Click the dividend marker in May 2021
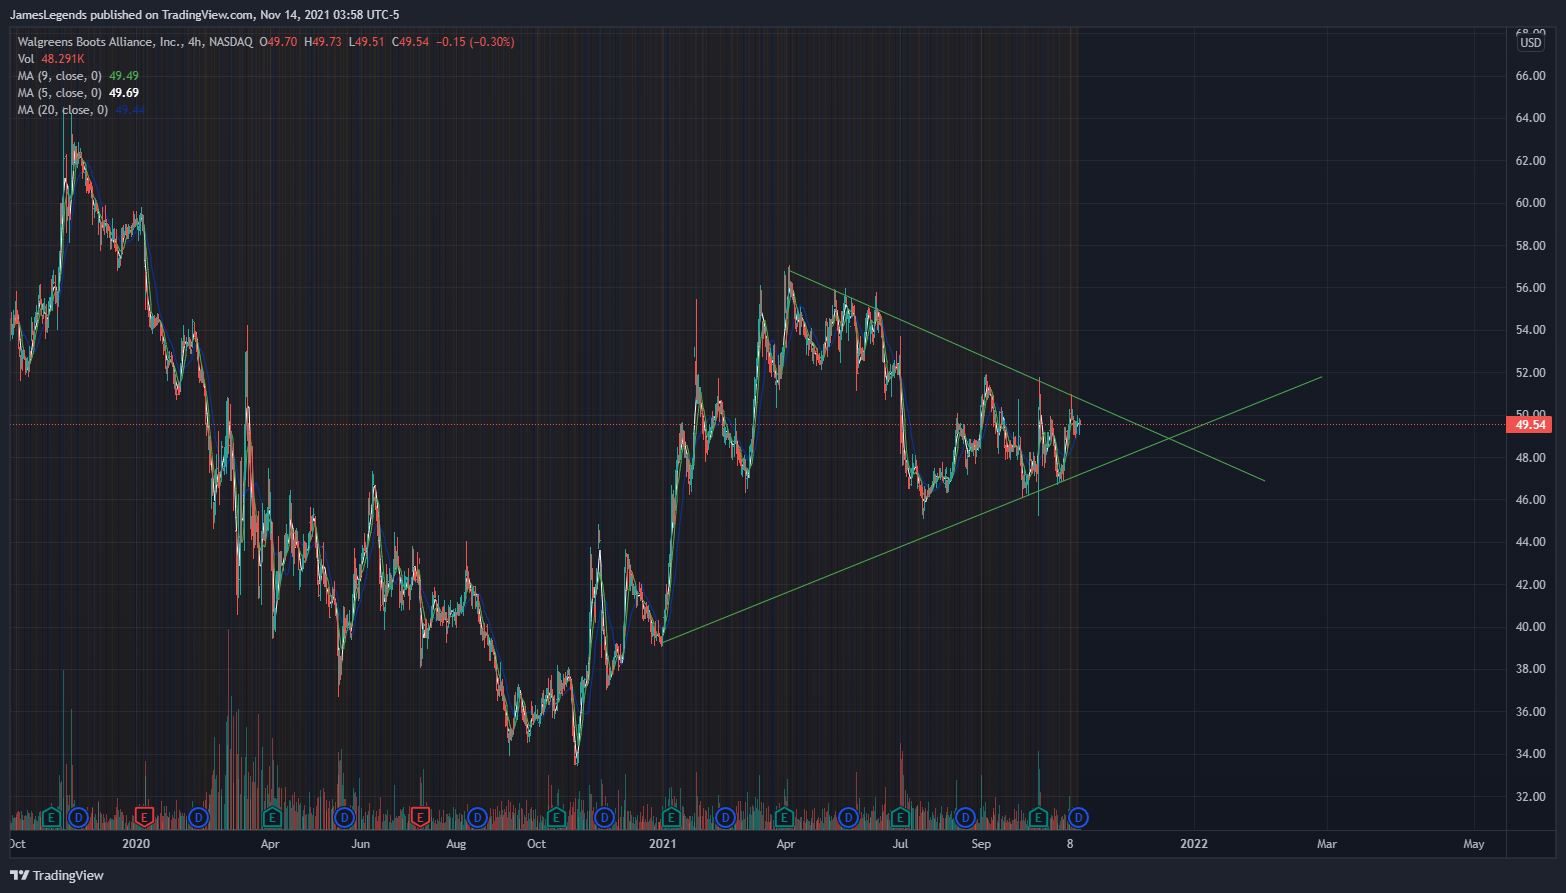Image resolution: width=1566 pixels, height=893 pixels. click(849, 818)
